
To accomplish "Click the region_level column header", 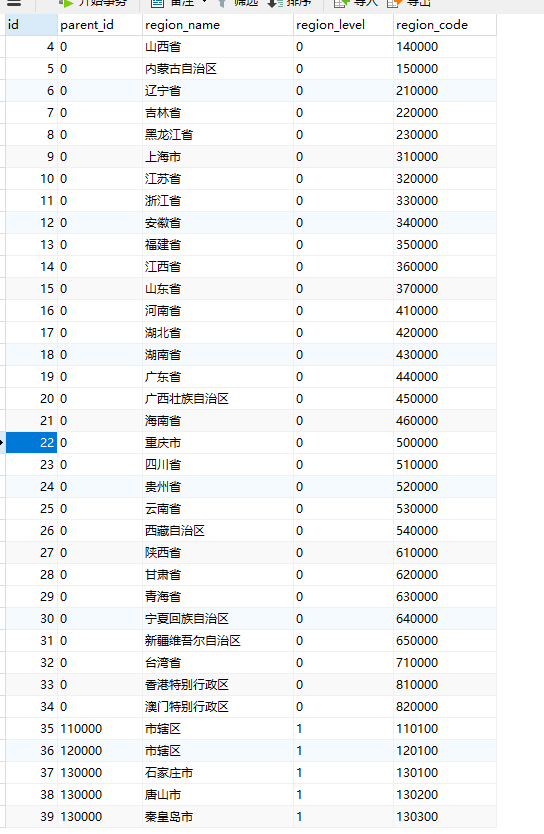I will (343, 25).
